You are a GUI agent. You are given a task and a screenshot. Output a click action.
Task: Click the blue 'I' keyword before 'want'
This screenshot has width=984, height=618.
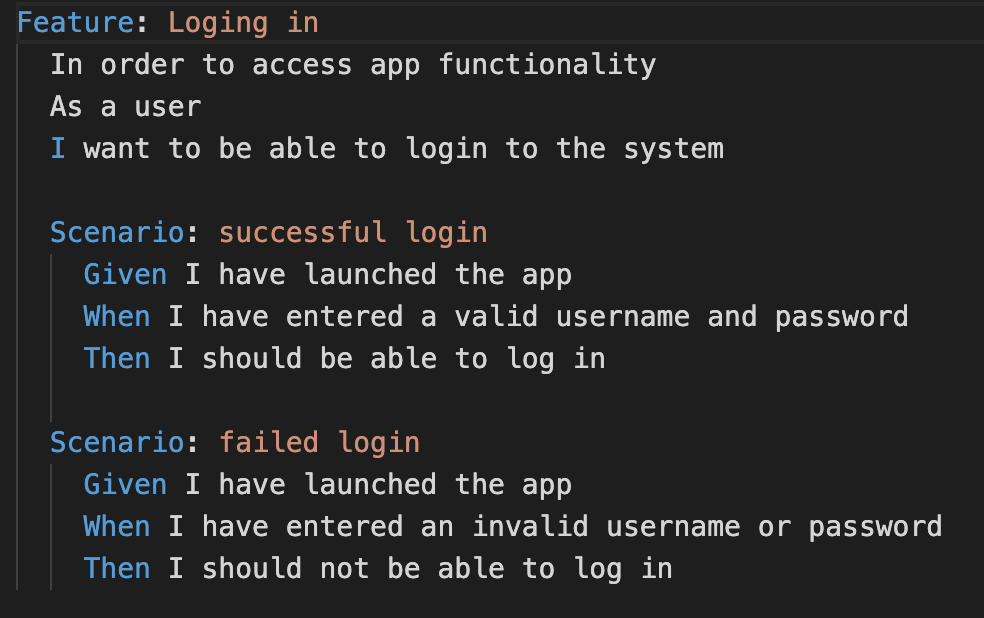(x=58, y=149)
